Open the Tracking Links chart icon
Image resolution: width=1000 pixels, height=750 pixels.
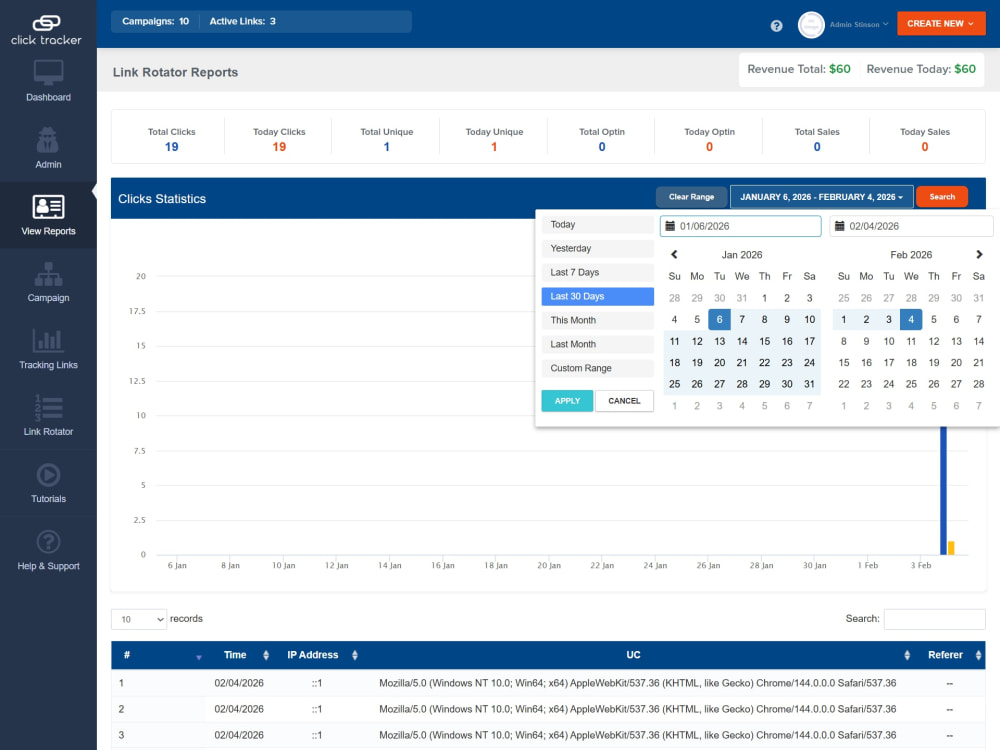[48, 341]
